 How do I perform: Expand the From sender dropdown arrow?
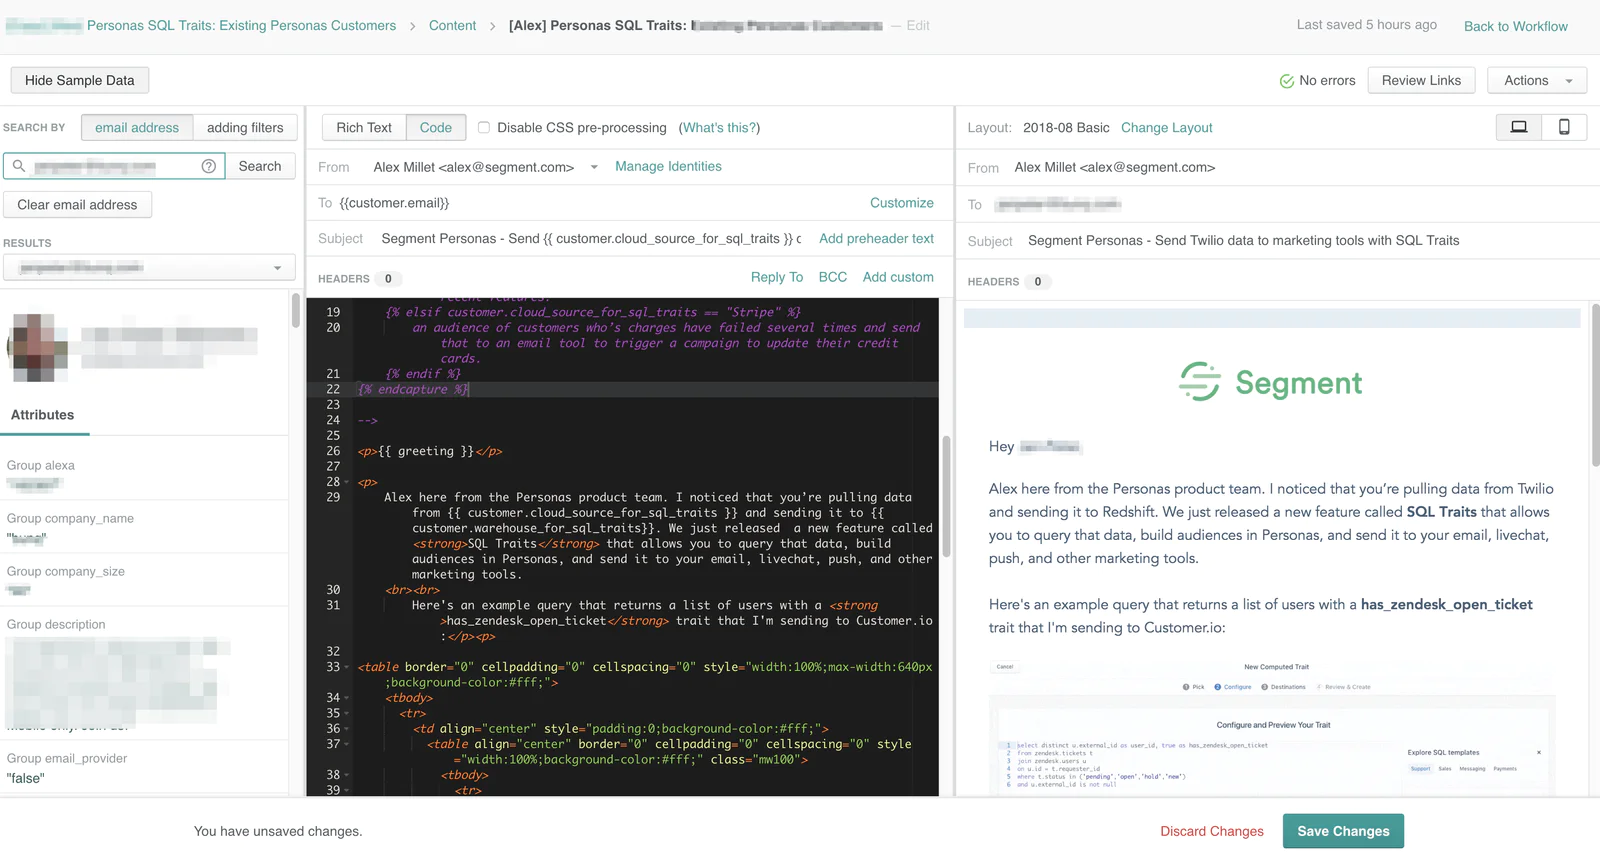coord(594,167)
